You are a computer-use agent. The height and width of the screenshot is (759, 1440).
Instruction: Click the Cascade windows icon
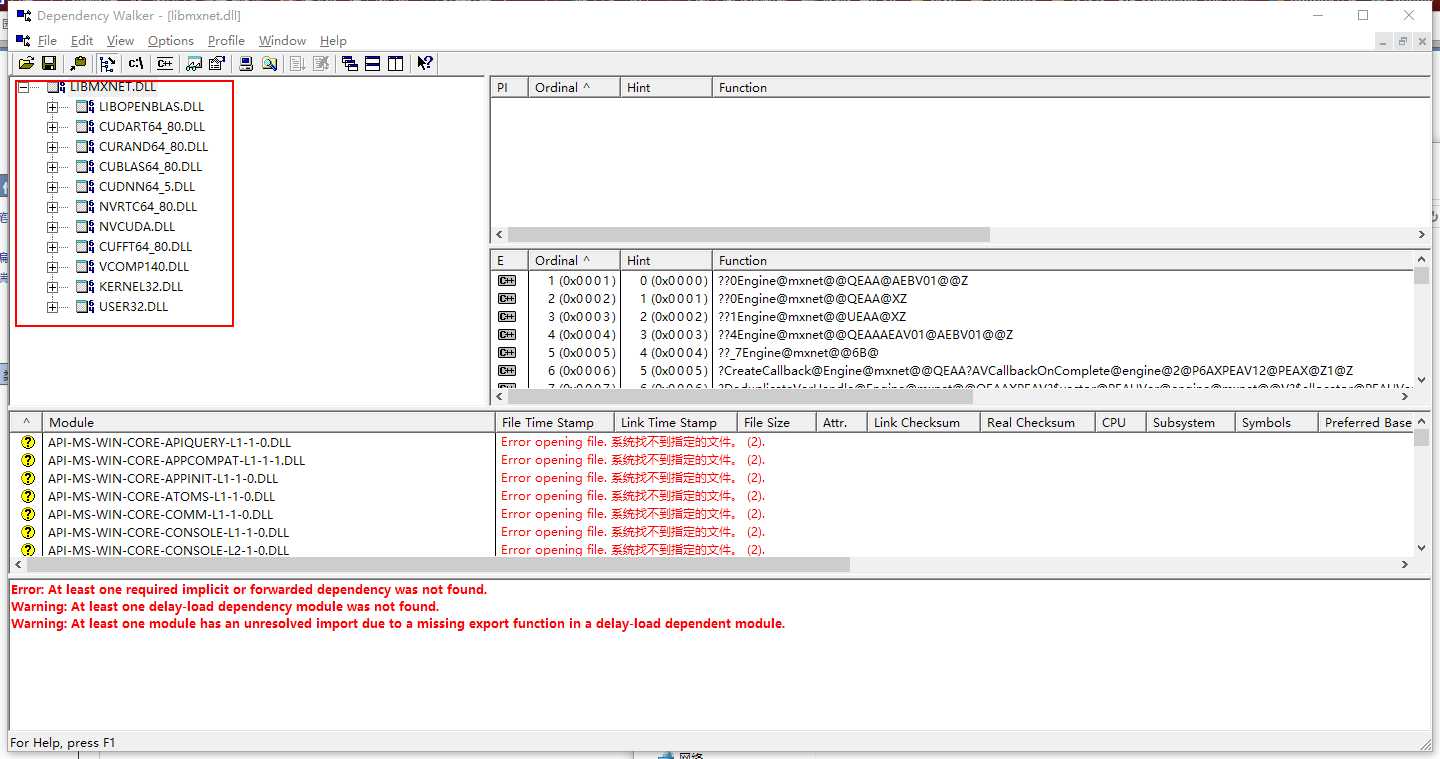point(349,63)
